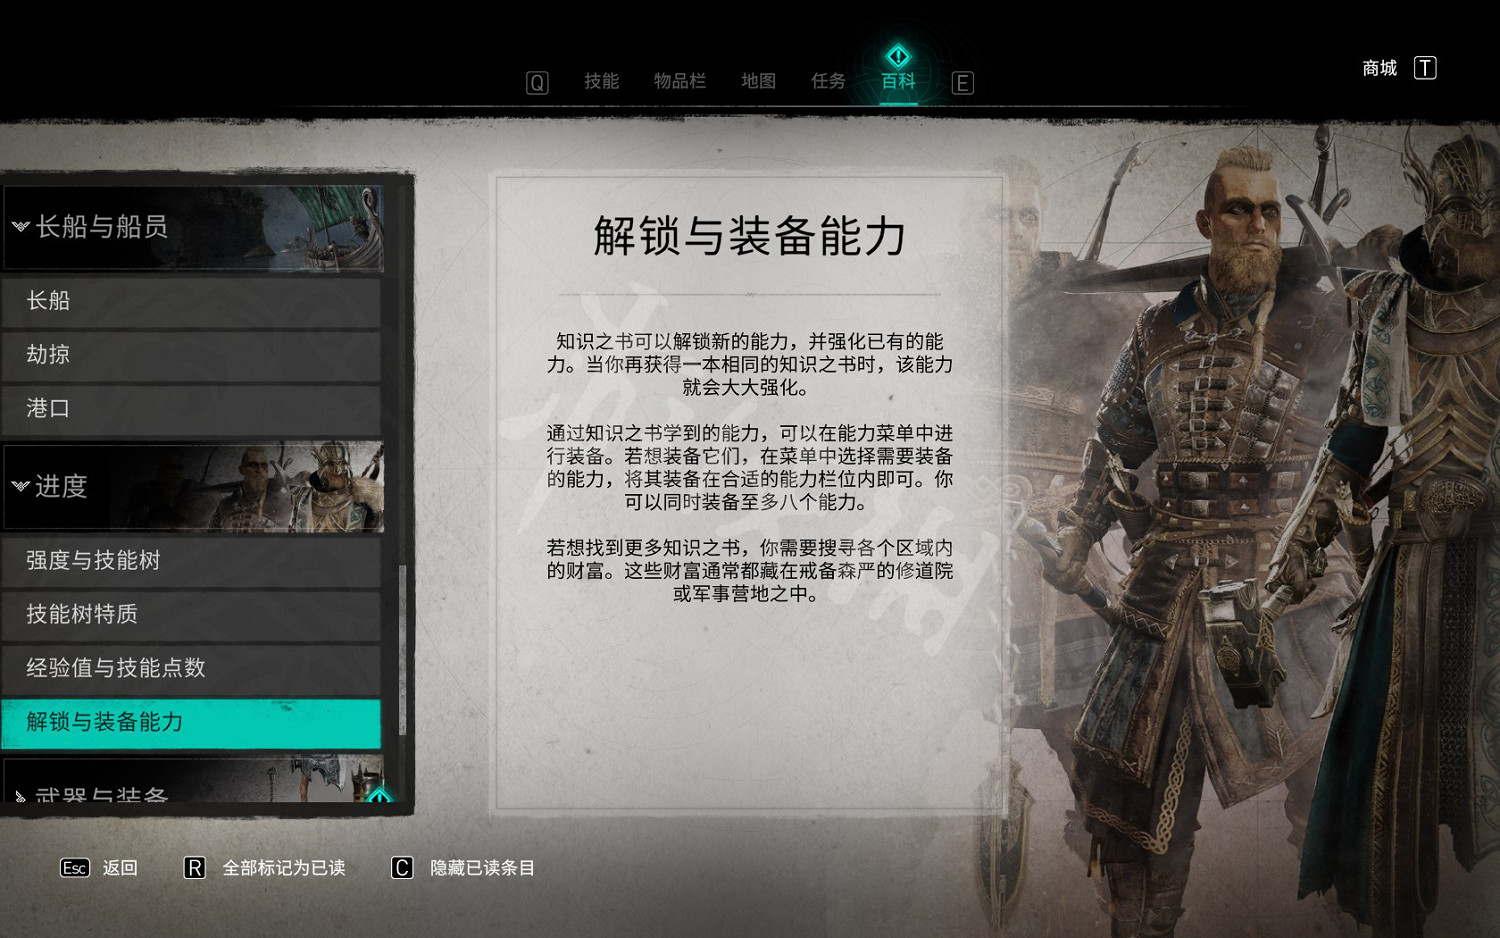1500x938 pixels.
Task: Click the T key icon next to 商城
Action: point(1425,68)
